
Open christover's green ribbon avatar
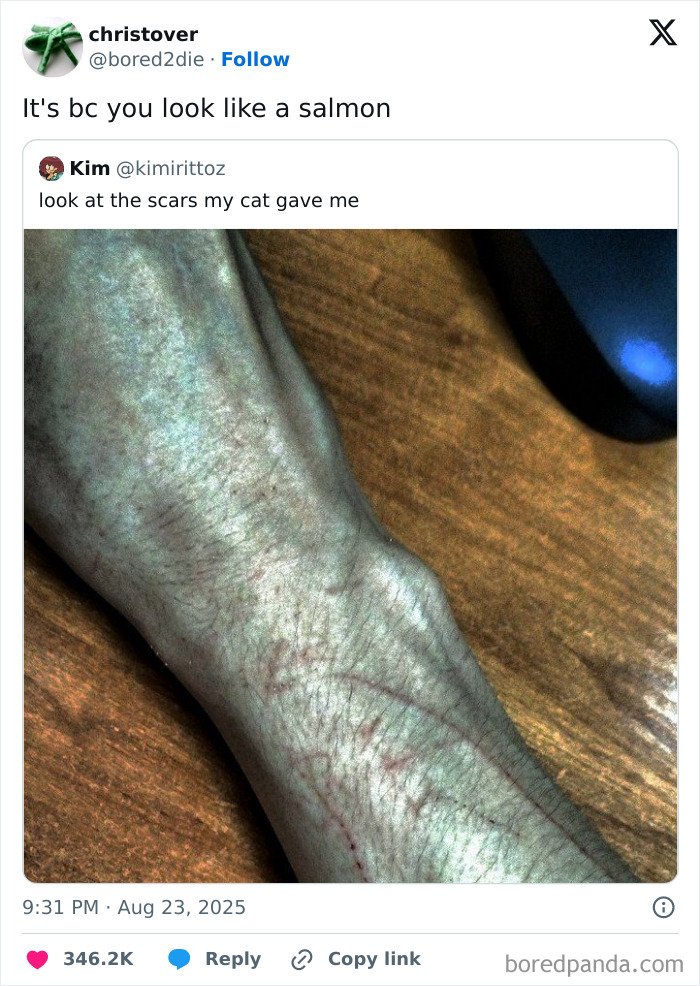tap(53, 47)
